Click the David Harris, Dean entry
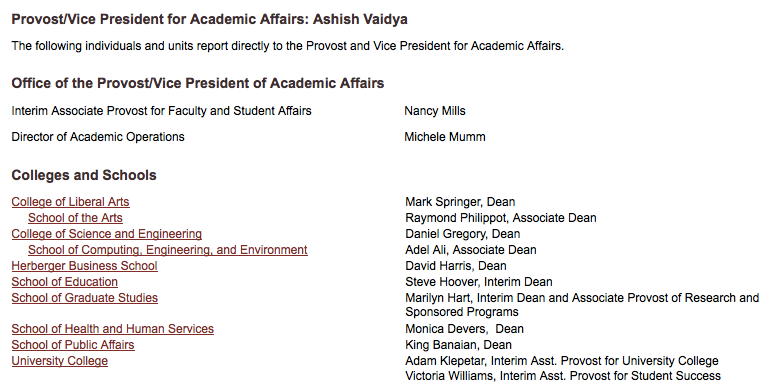 coord(455,266)
